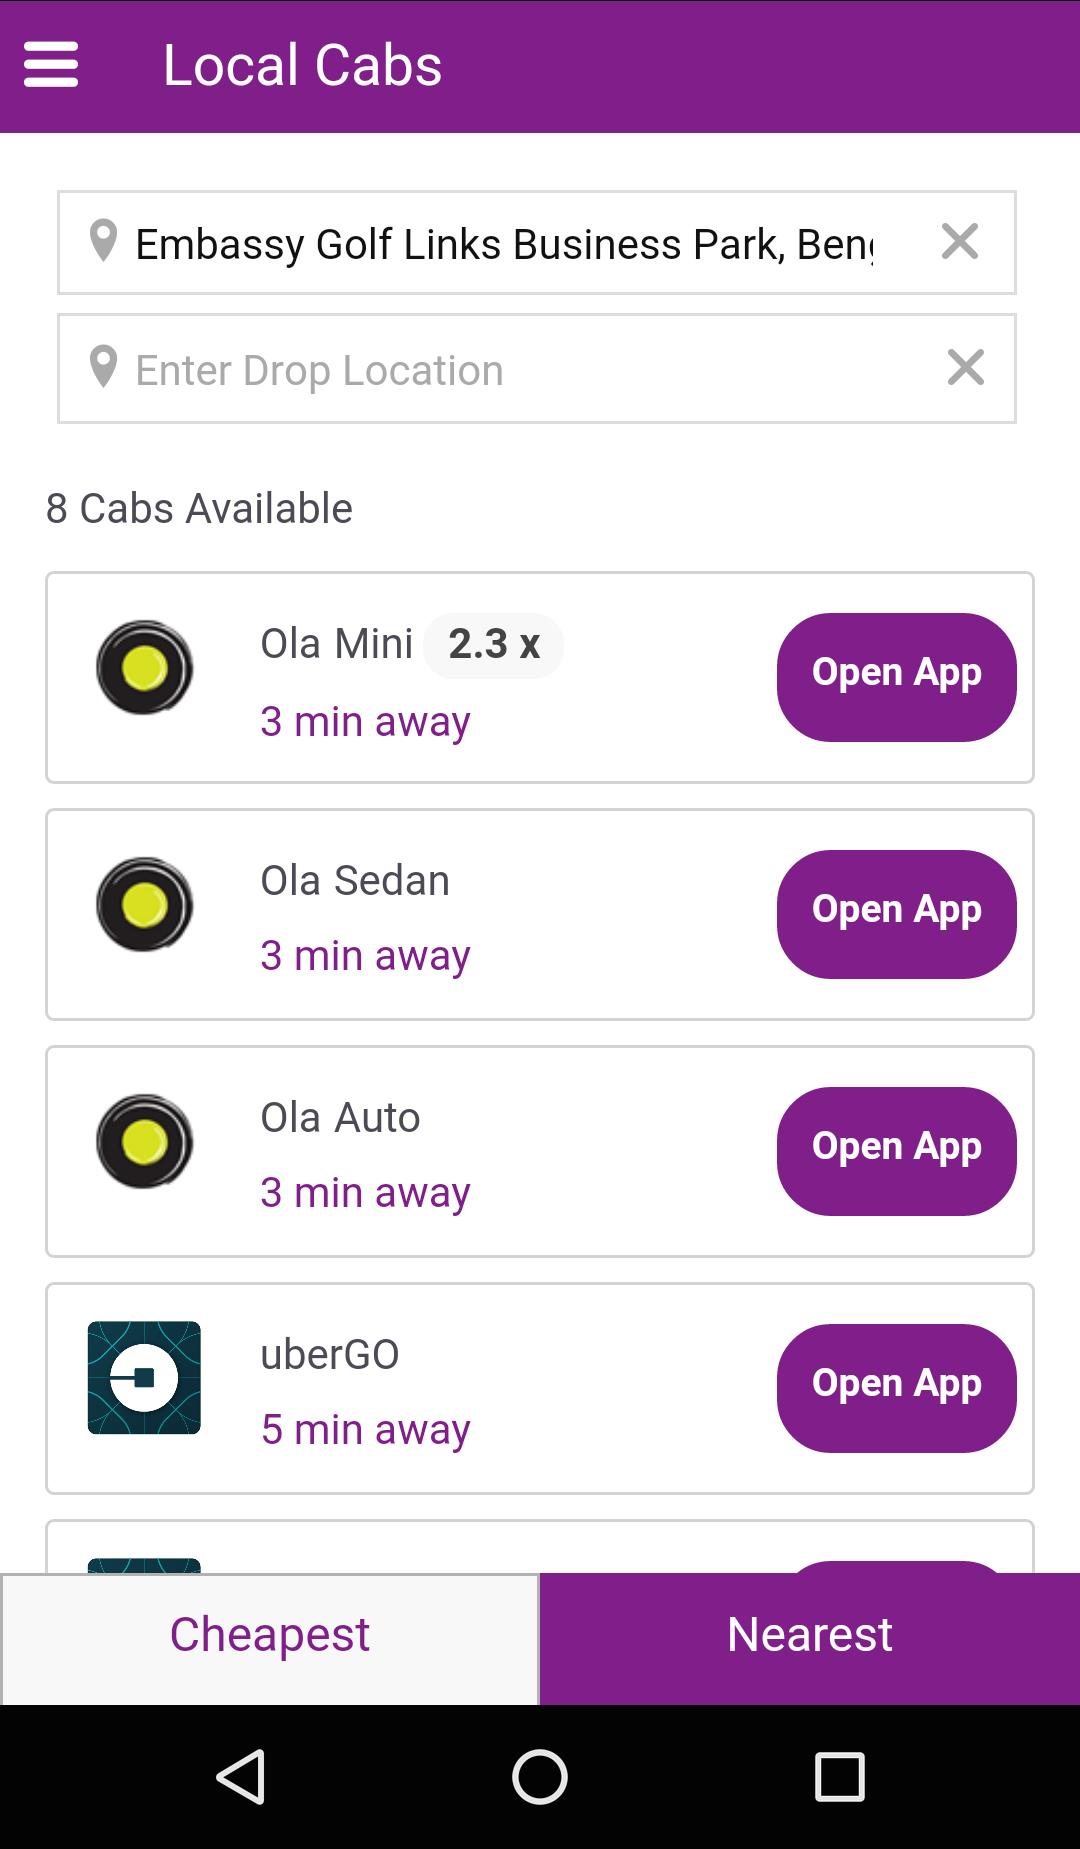Clear the drop location field
1080x1849 pixels.
965,367
